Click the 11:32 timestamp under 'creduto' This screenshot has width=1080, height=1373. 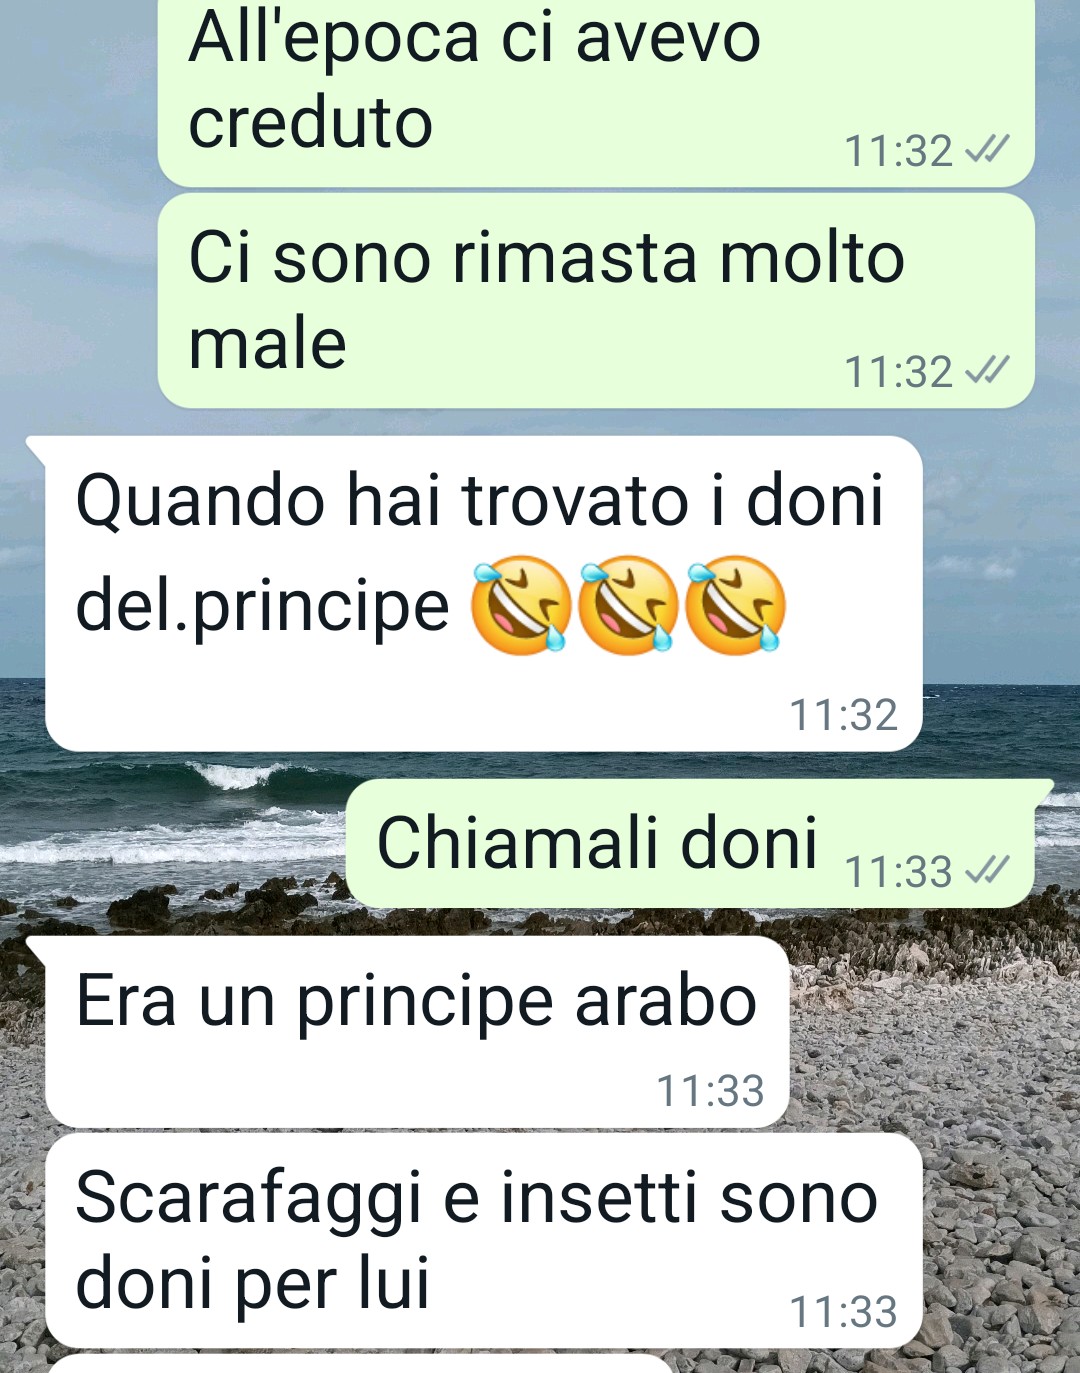click(x=898, y=151)
